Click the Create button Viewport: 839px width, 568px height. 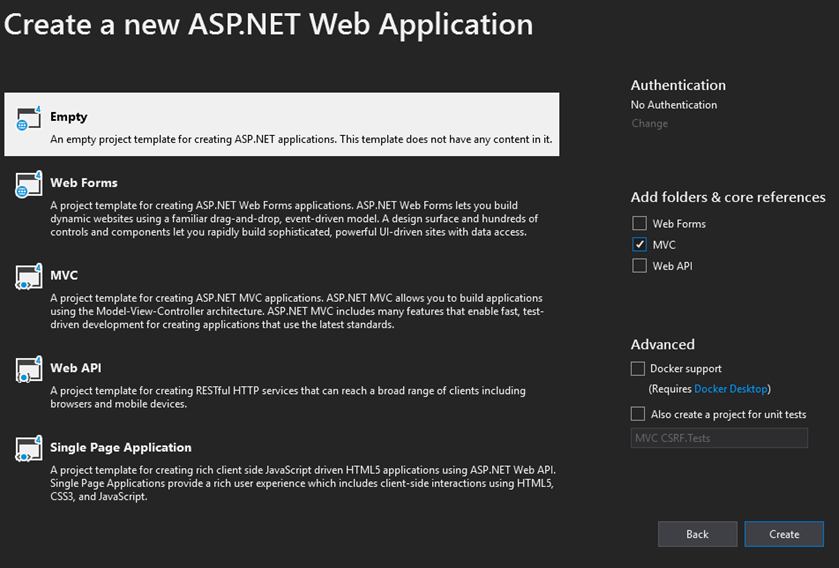[x=784, y=534]
